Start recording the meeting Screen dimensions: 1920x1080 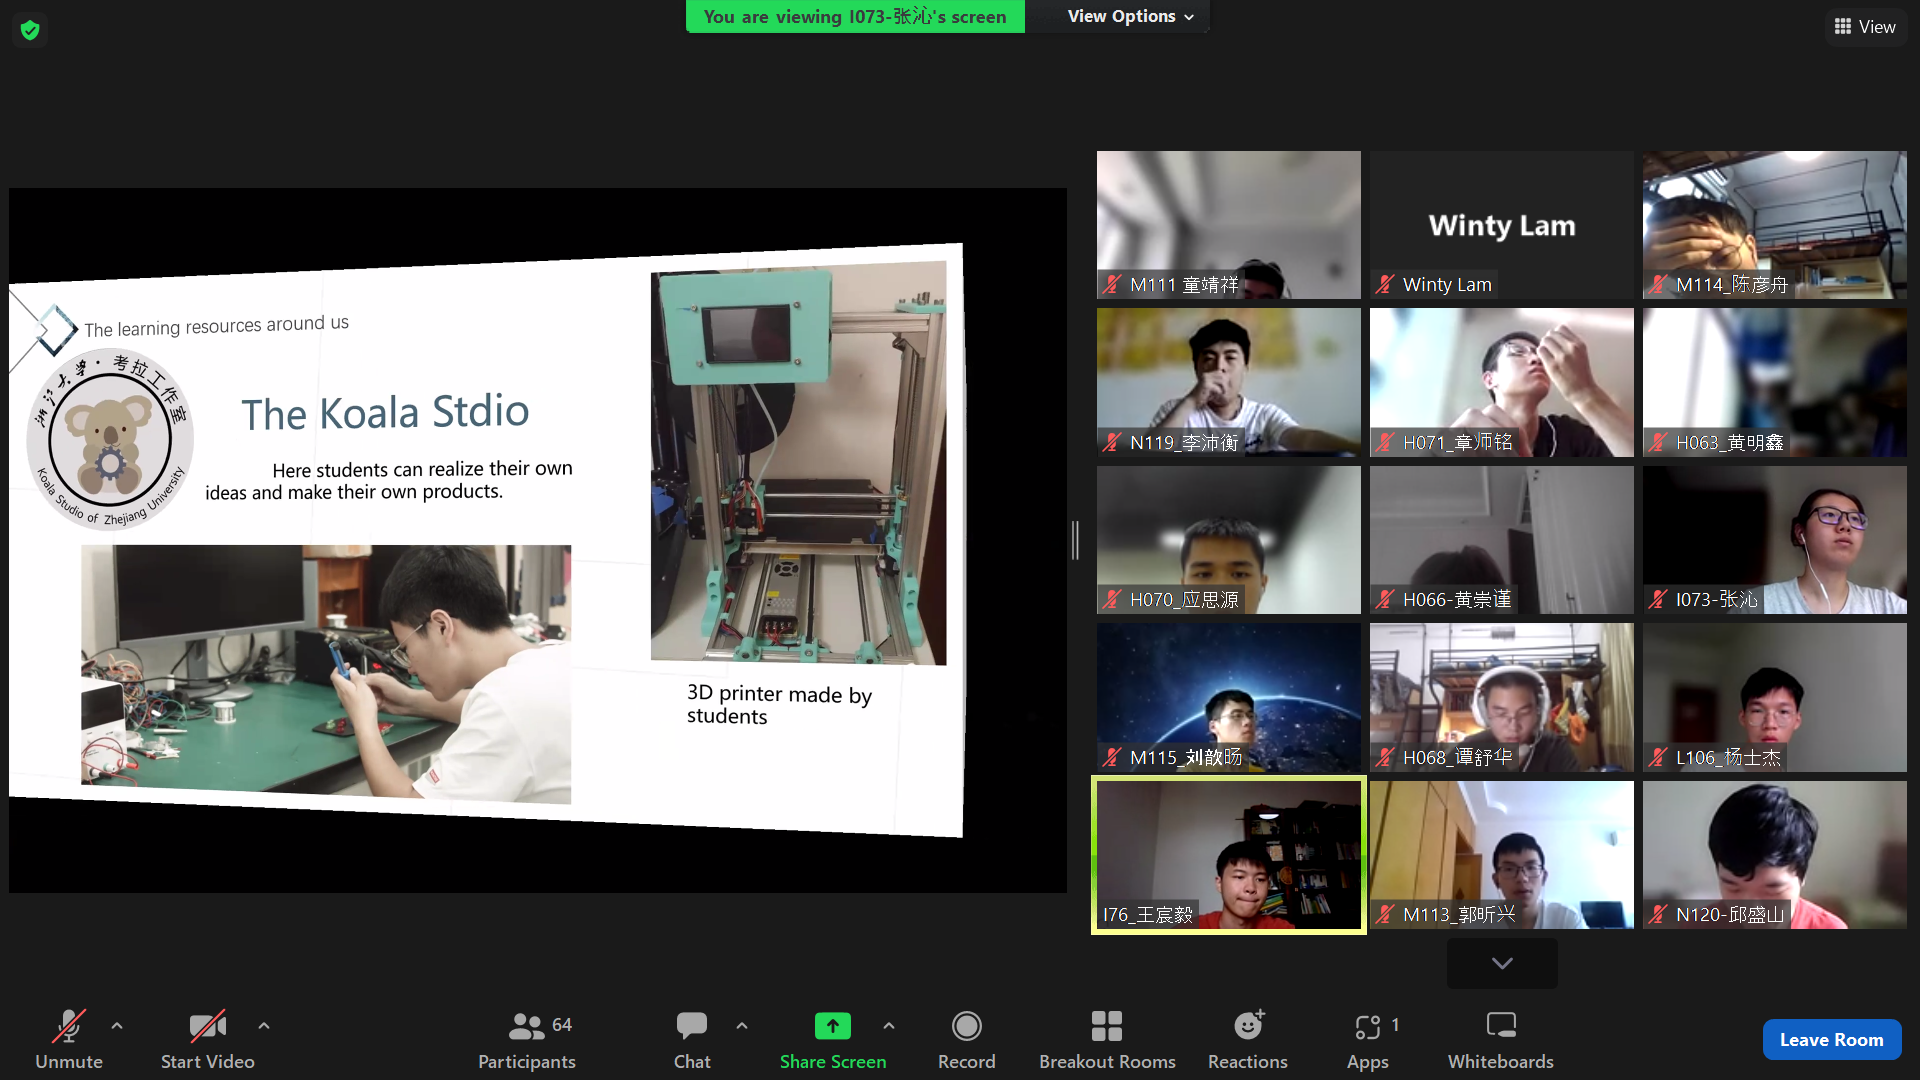pos(966,1040)
